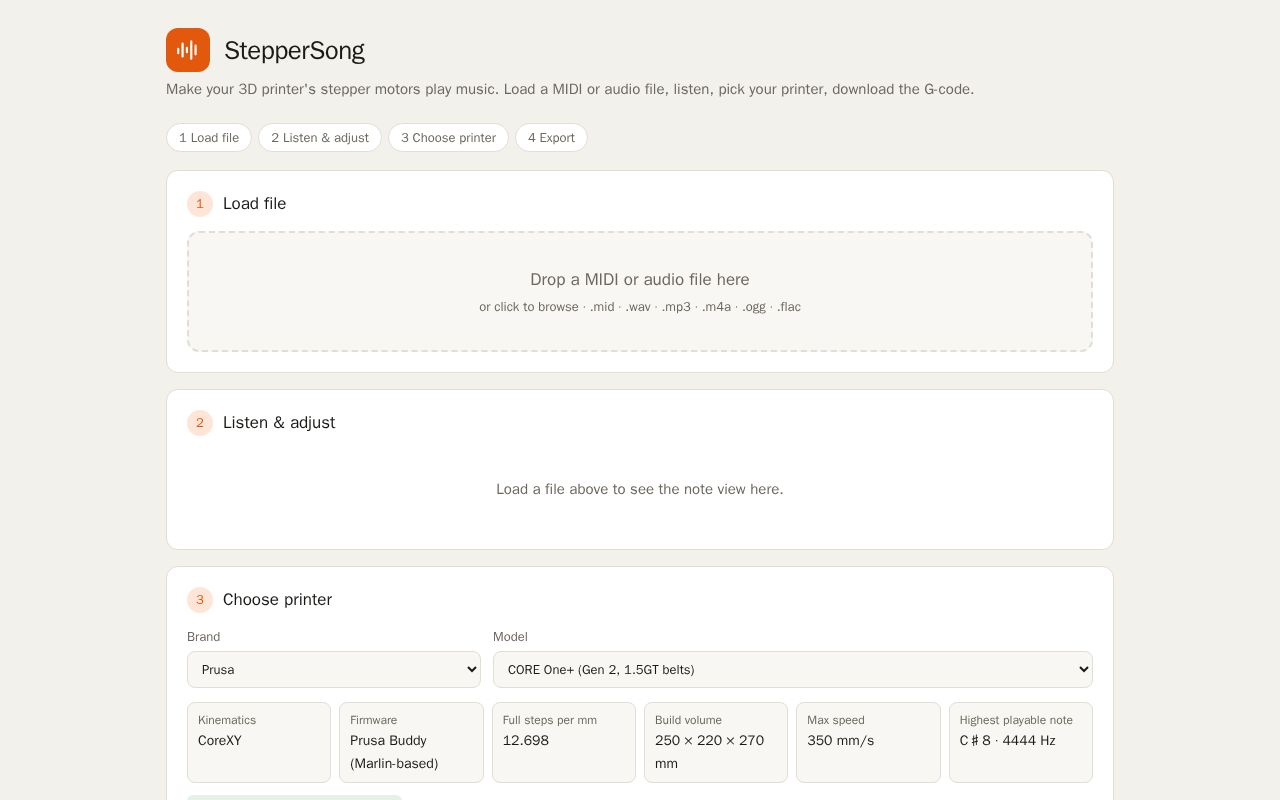
Task: Click 'Load a file above to see the note view here.'
Action: 640,489
